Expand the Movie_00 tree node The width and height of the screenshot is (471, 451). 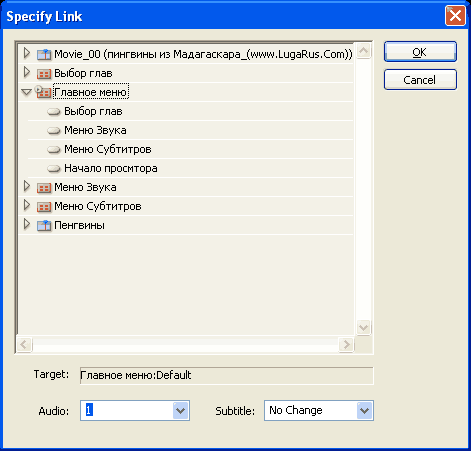[27, 53]
